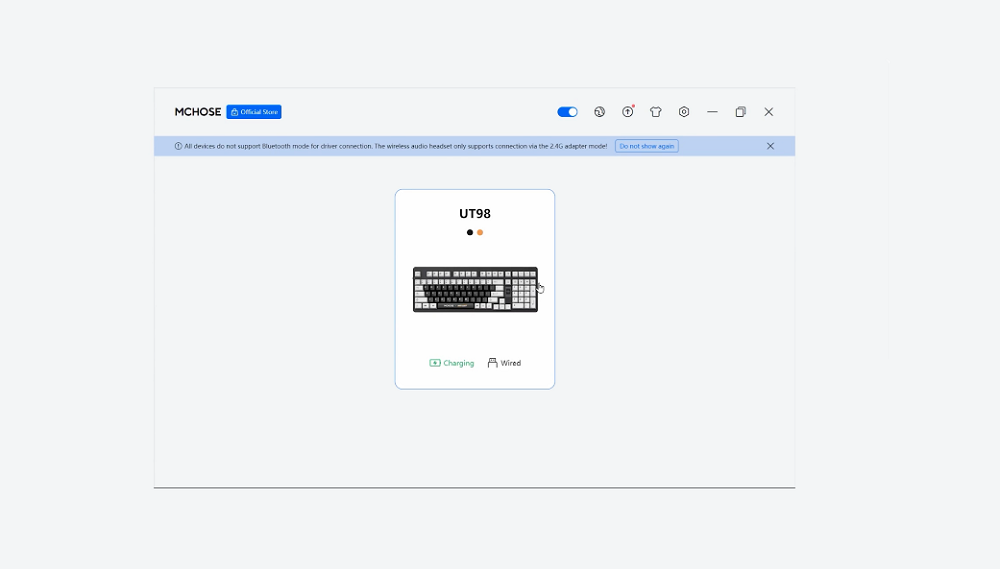Click the MCHOSE Official Store button
Image resolution: width=1000 pixels, height=569 pixels.
click(x=254, y=112)
